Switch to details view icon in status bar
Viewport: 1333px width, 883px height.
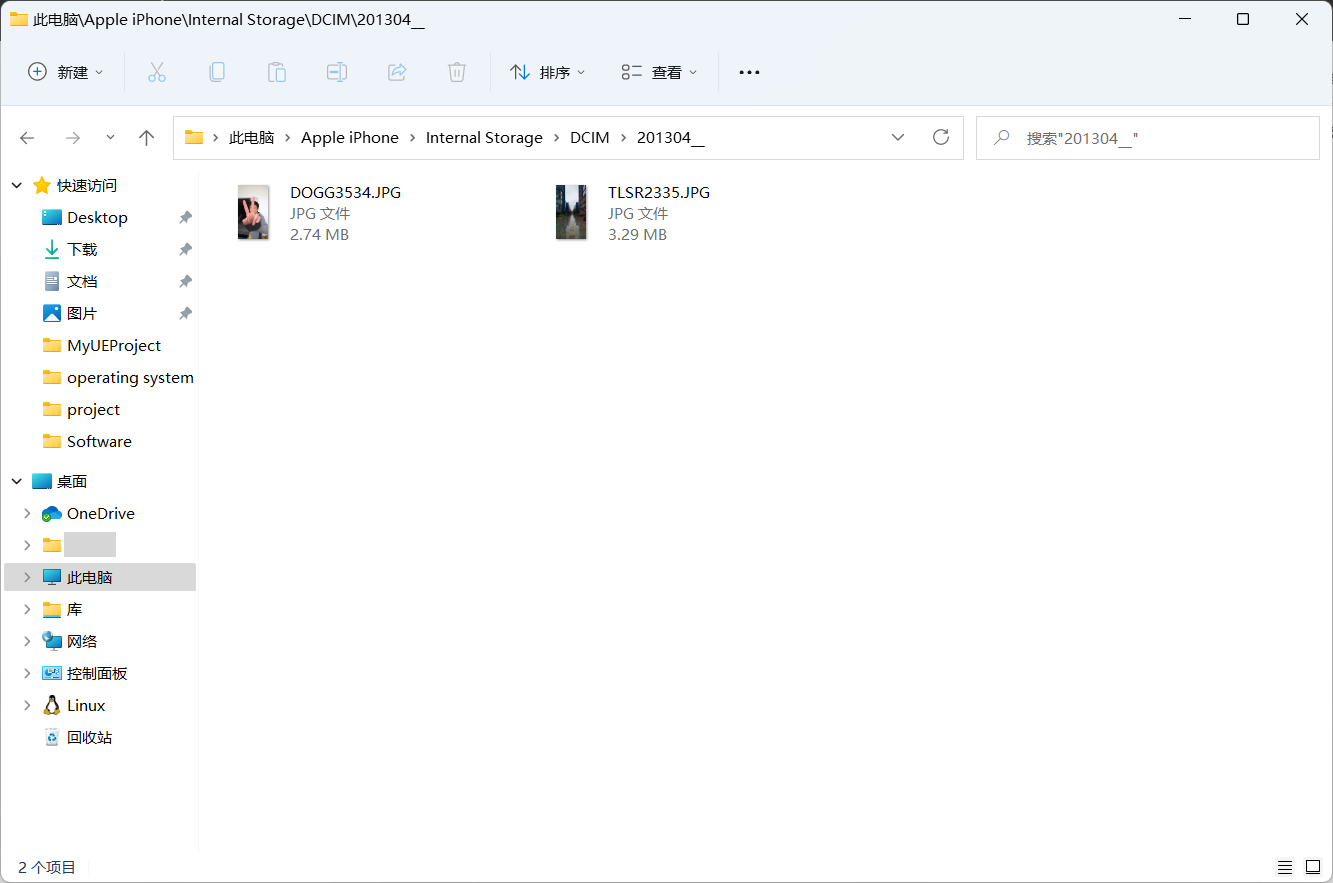(x=1285, y=867)
